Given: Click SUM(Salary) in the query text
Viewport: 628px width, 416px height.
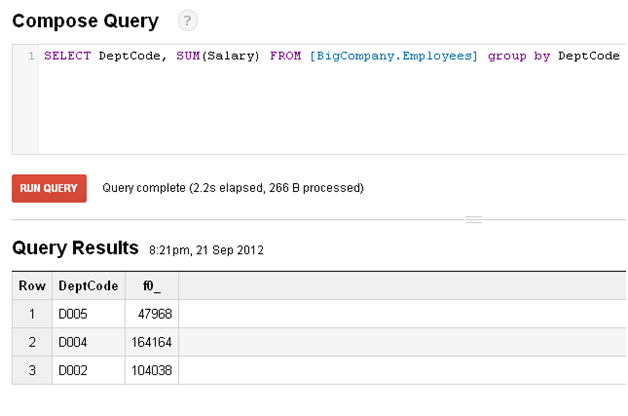Looking at the screenshot, I should [218, 56].
